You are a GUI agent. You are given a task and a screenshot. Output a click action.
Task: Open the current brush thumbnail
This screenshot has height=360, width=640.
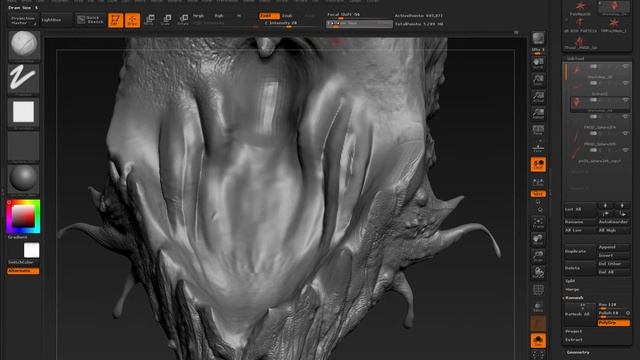pyautogui.click(x=24, y=45)
